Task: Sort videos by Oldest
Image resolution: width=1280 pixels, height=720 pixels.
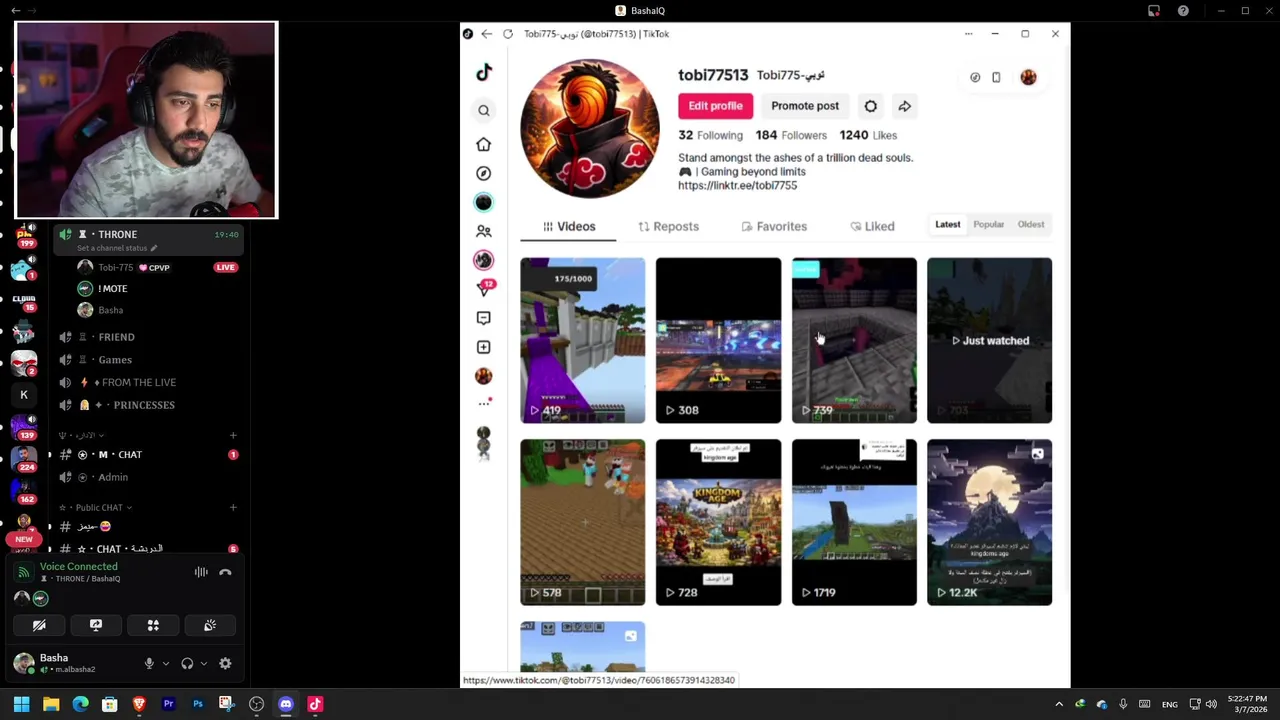Action: pyautogui.click(x=1031, y=225)
